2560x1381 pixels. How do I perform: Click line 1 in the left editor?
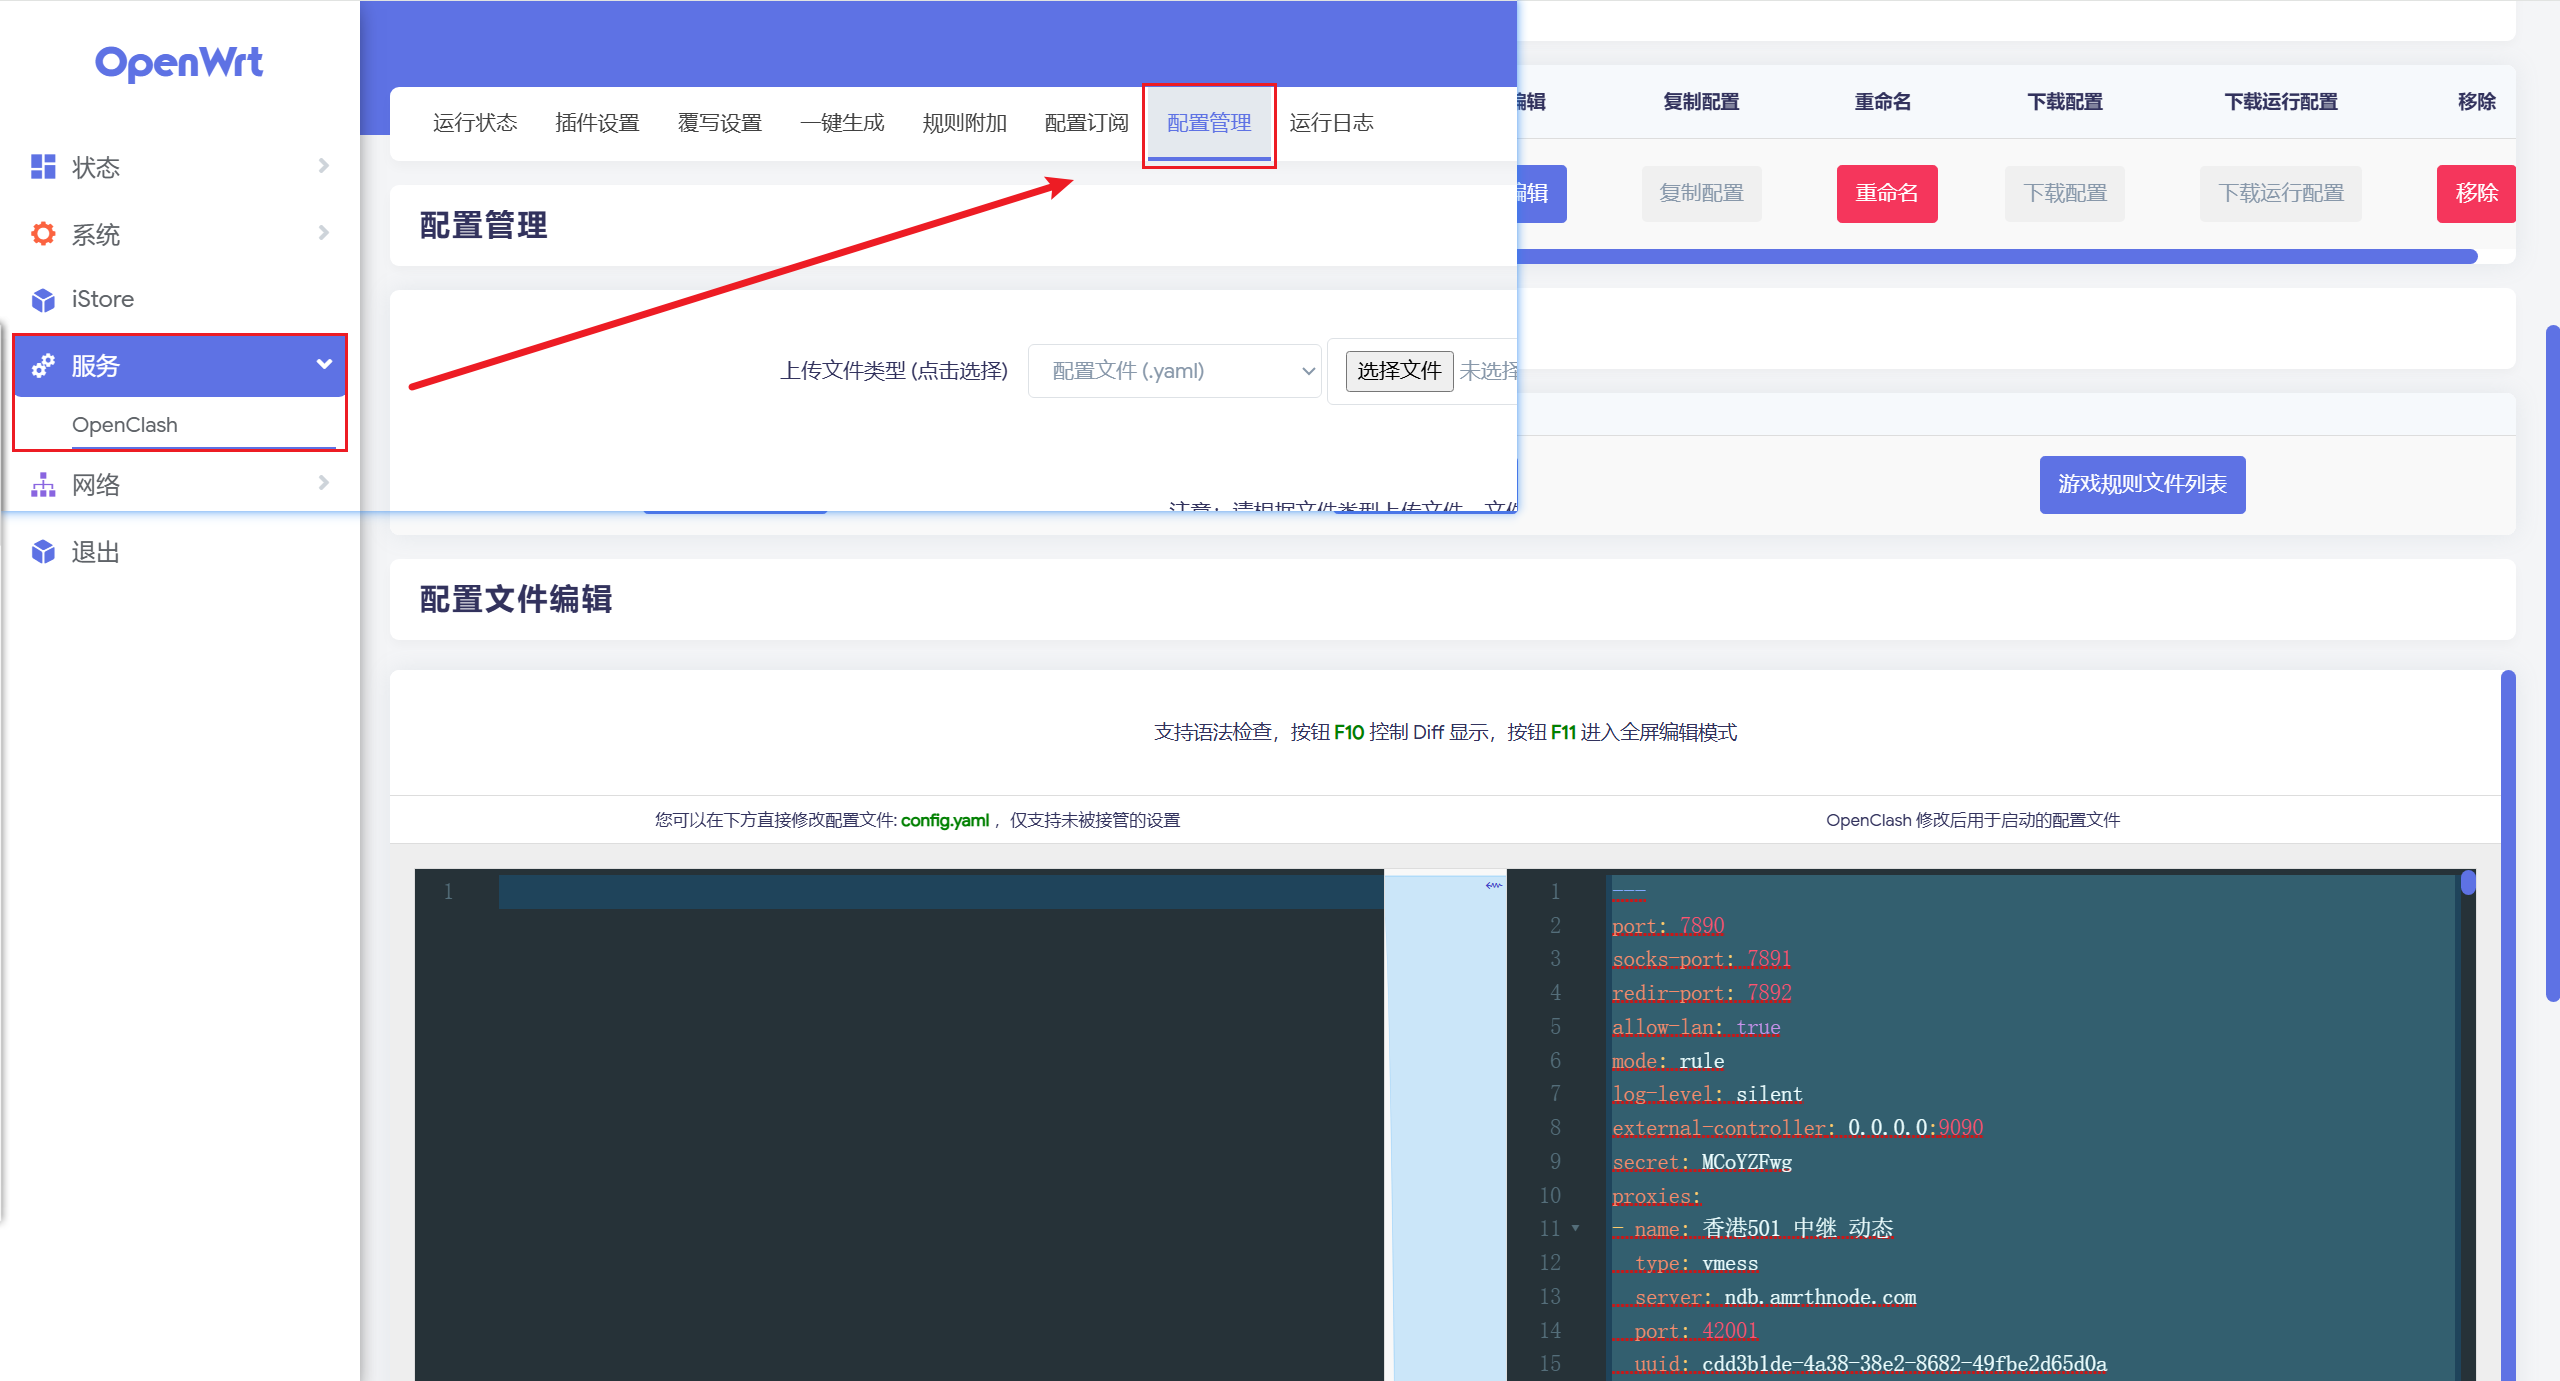[x=941, y=892]
